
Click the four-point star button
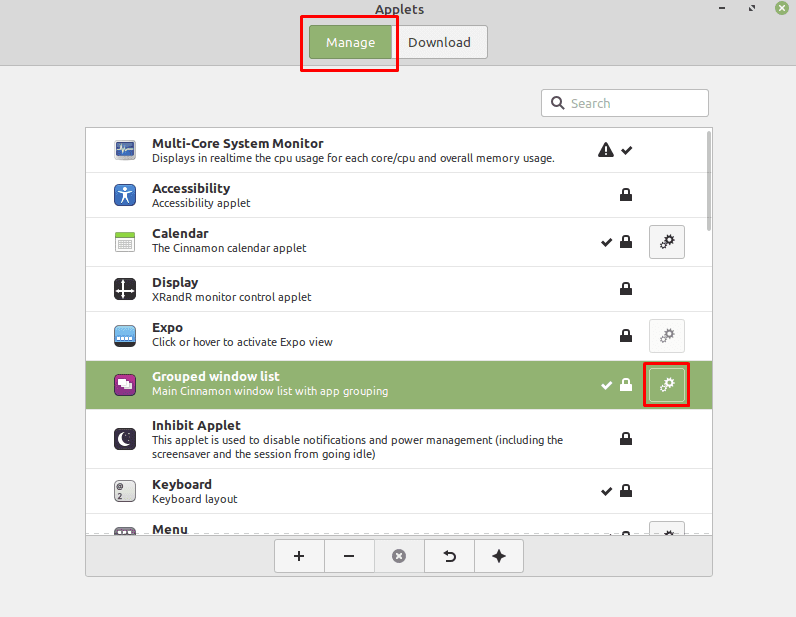click(x=499, y=556)
